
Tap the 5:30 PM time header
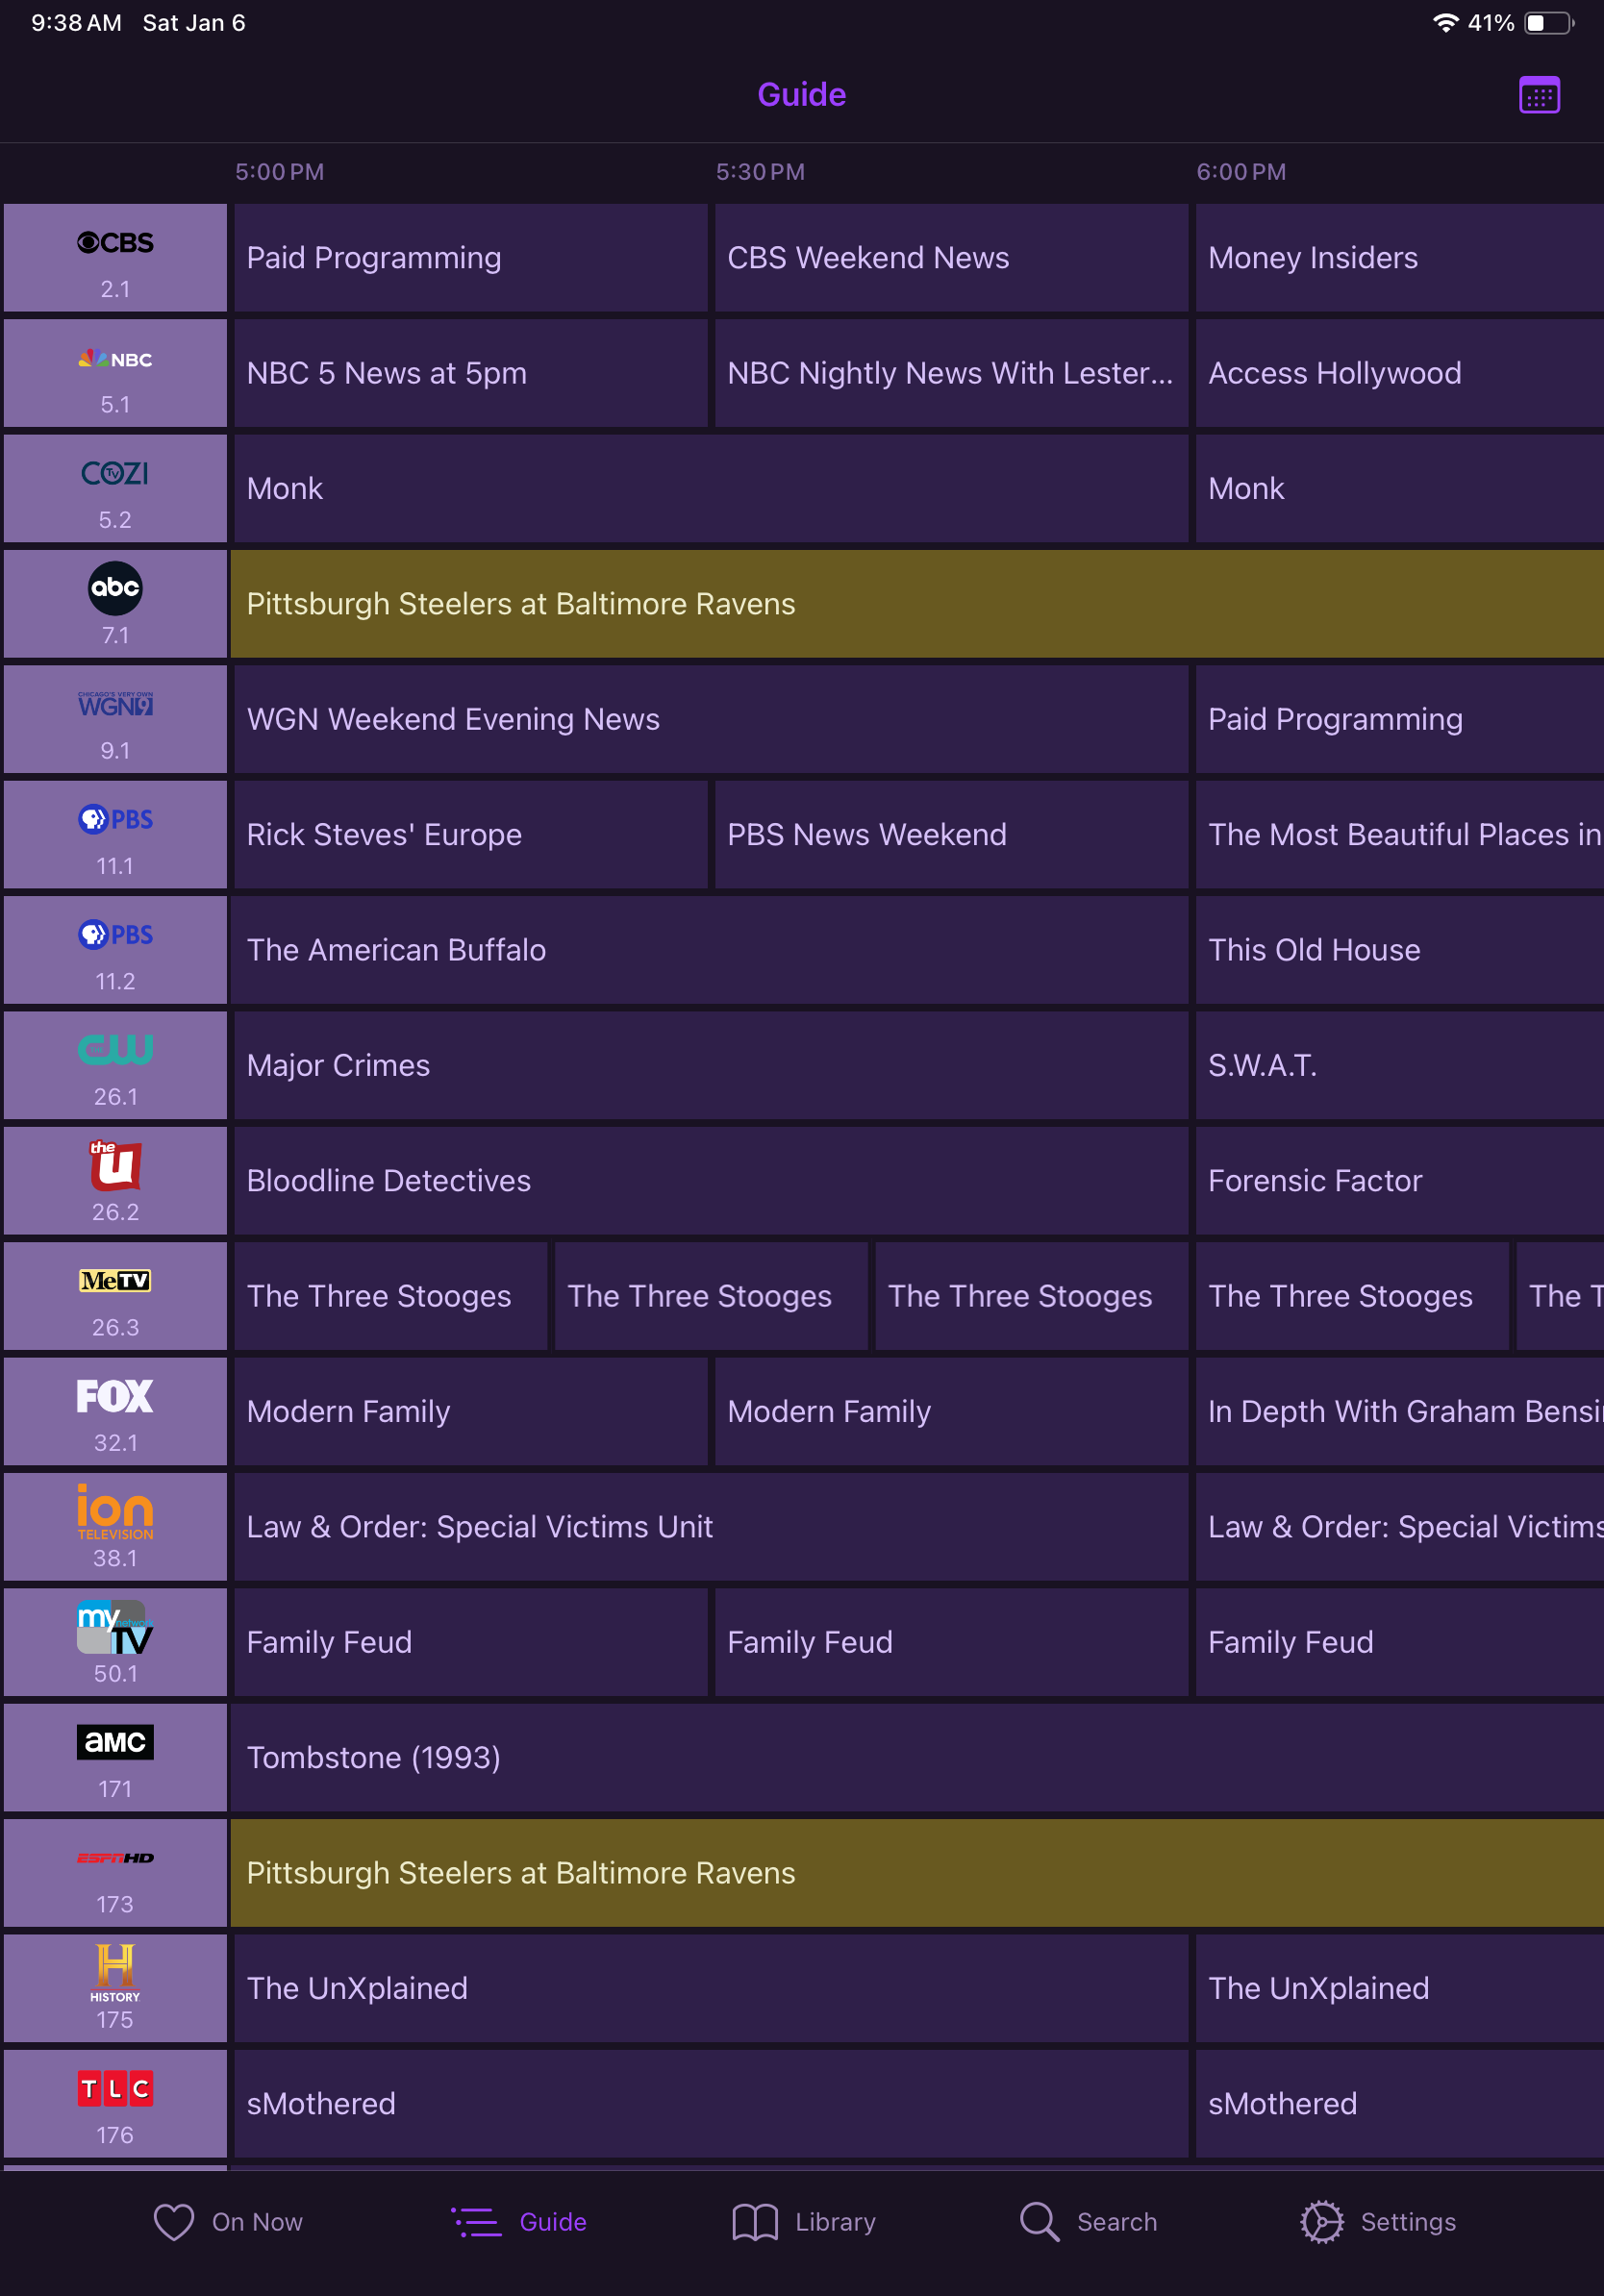tap(760, 172)
